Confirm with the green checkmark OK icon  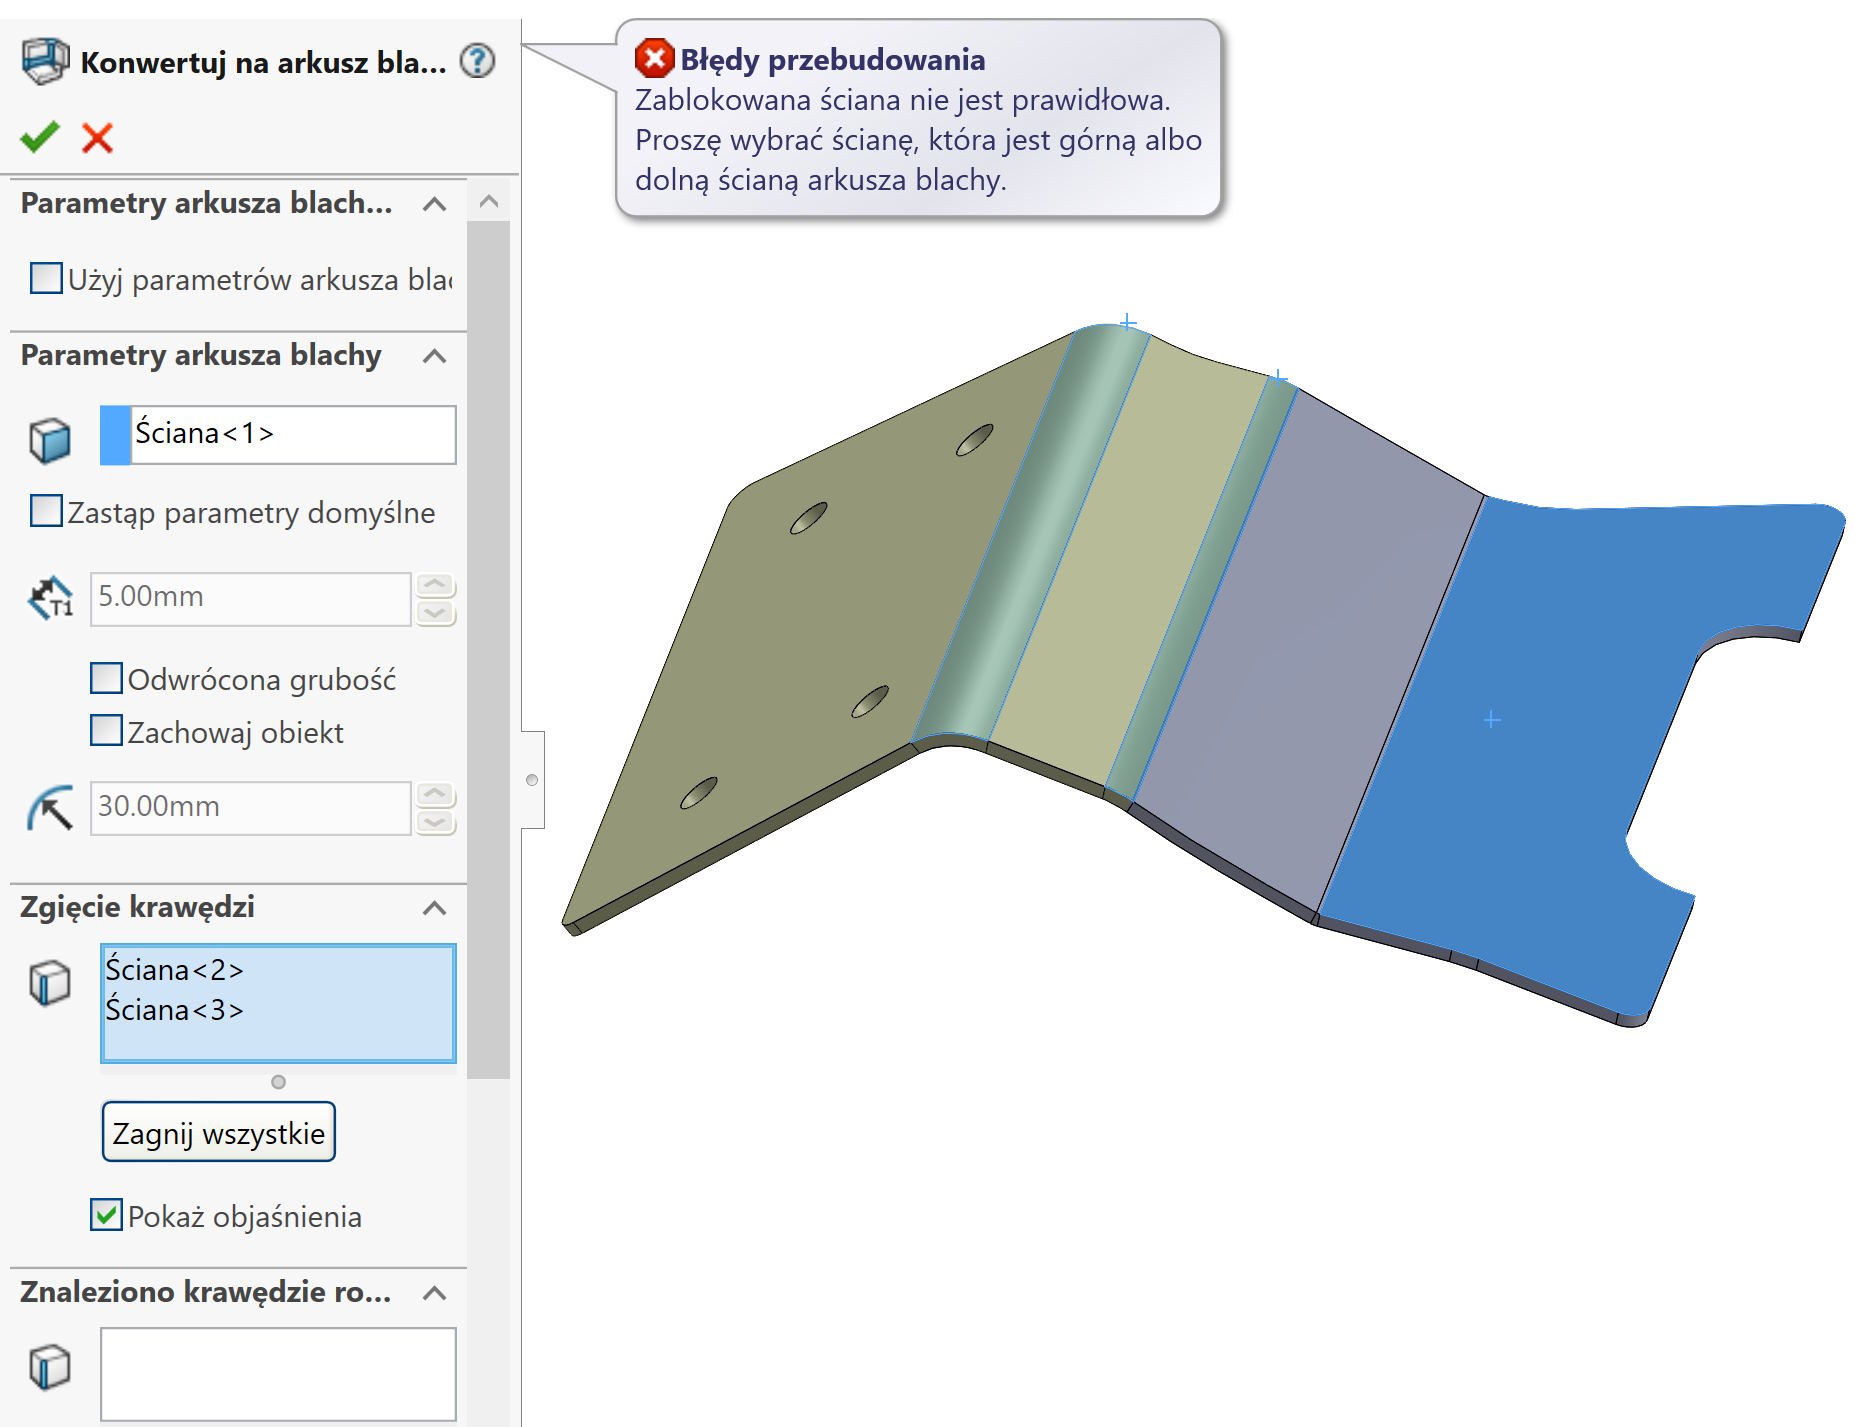(40, 137)
